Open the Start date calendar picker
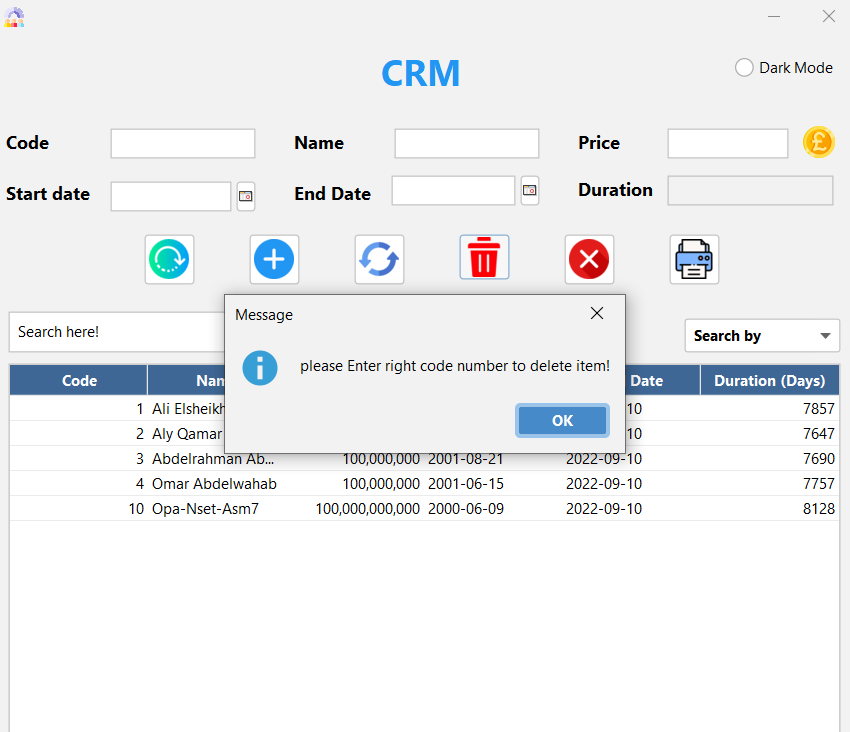The width and height of the screenshot is (850, 732). 246,196
